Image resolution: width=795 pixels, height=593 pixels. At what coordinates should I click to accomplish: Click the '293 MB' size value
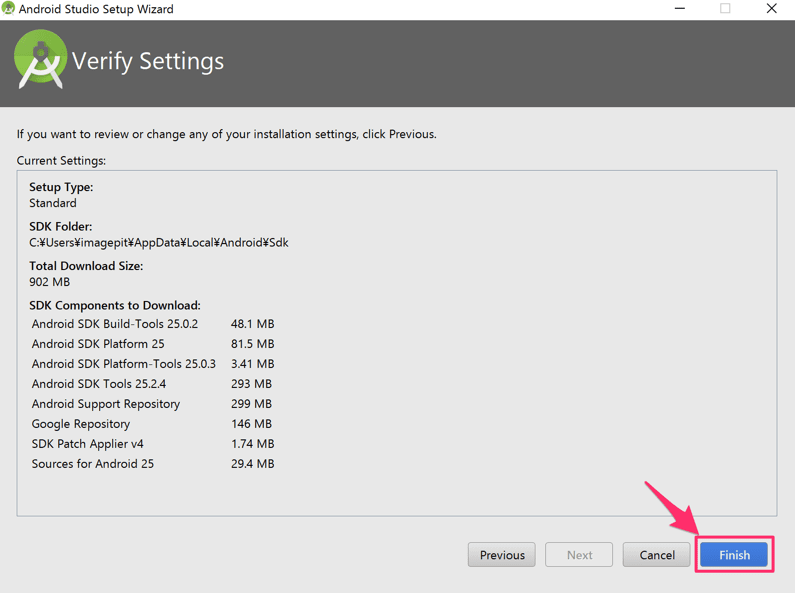tap(251, 384)
